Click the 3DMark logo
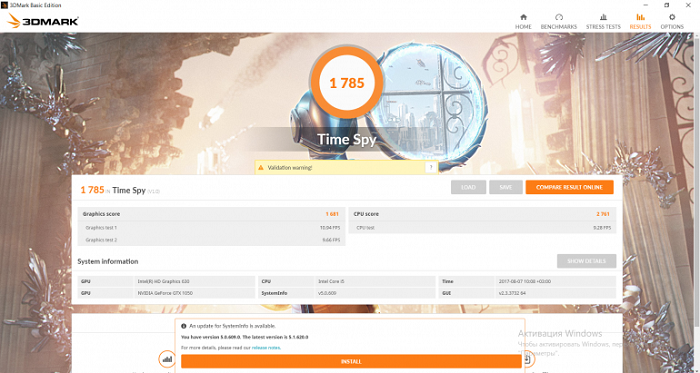 click(x=43, y=21)
